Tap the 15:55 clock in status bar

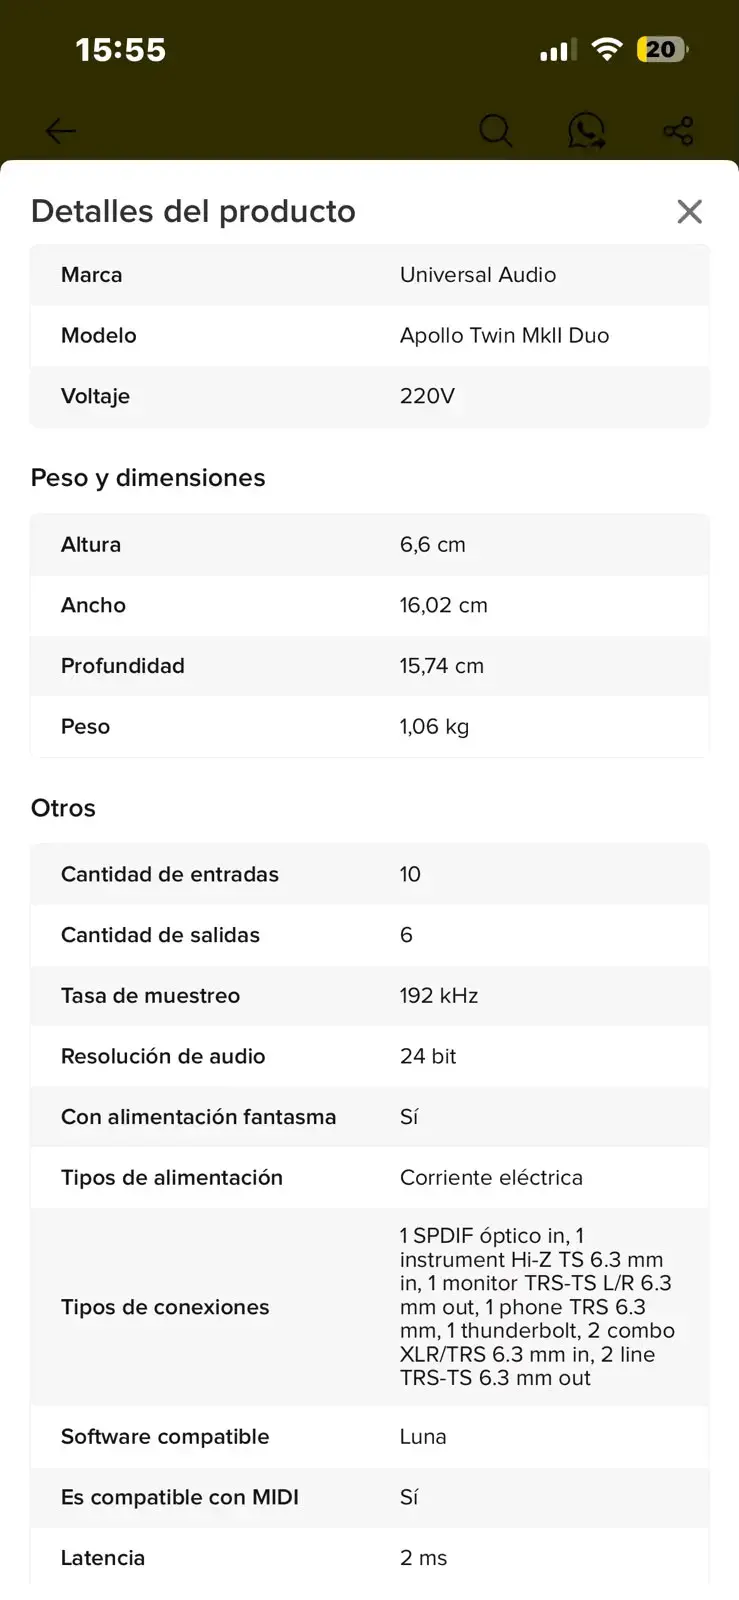[120, 50]
